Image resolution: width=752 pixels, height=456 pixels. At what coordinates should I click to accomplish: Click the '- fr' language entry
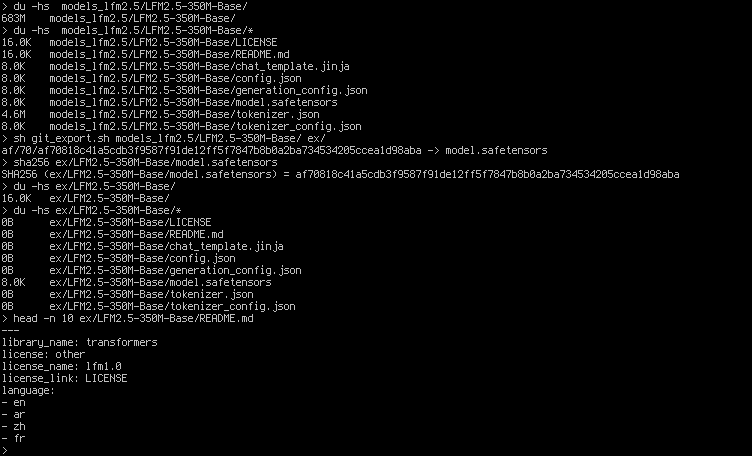(13, 438)
